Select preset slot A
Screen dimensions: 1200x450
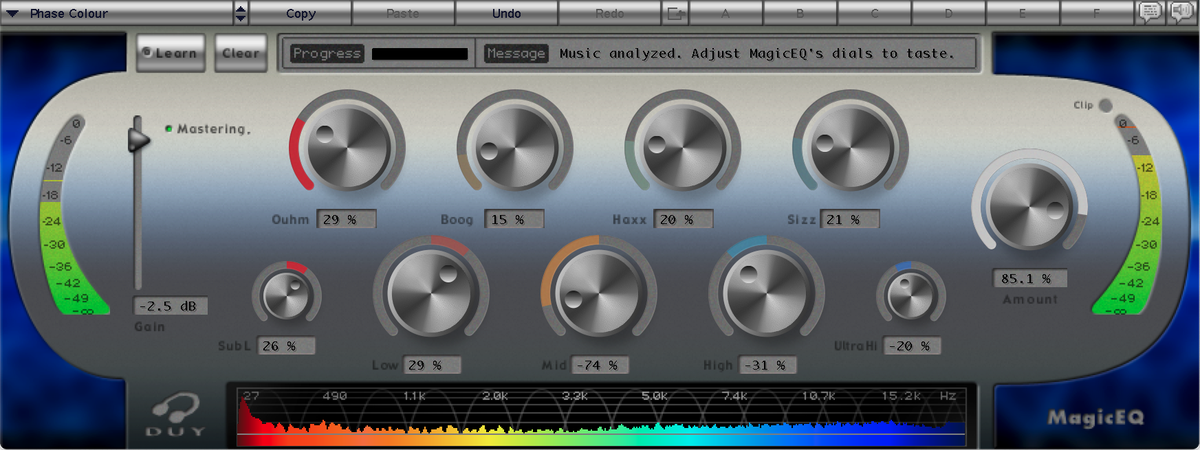click(727, 14)
